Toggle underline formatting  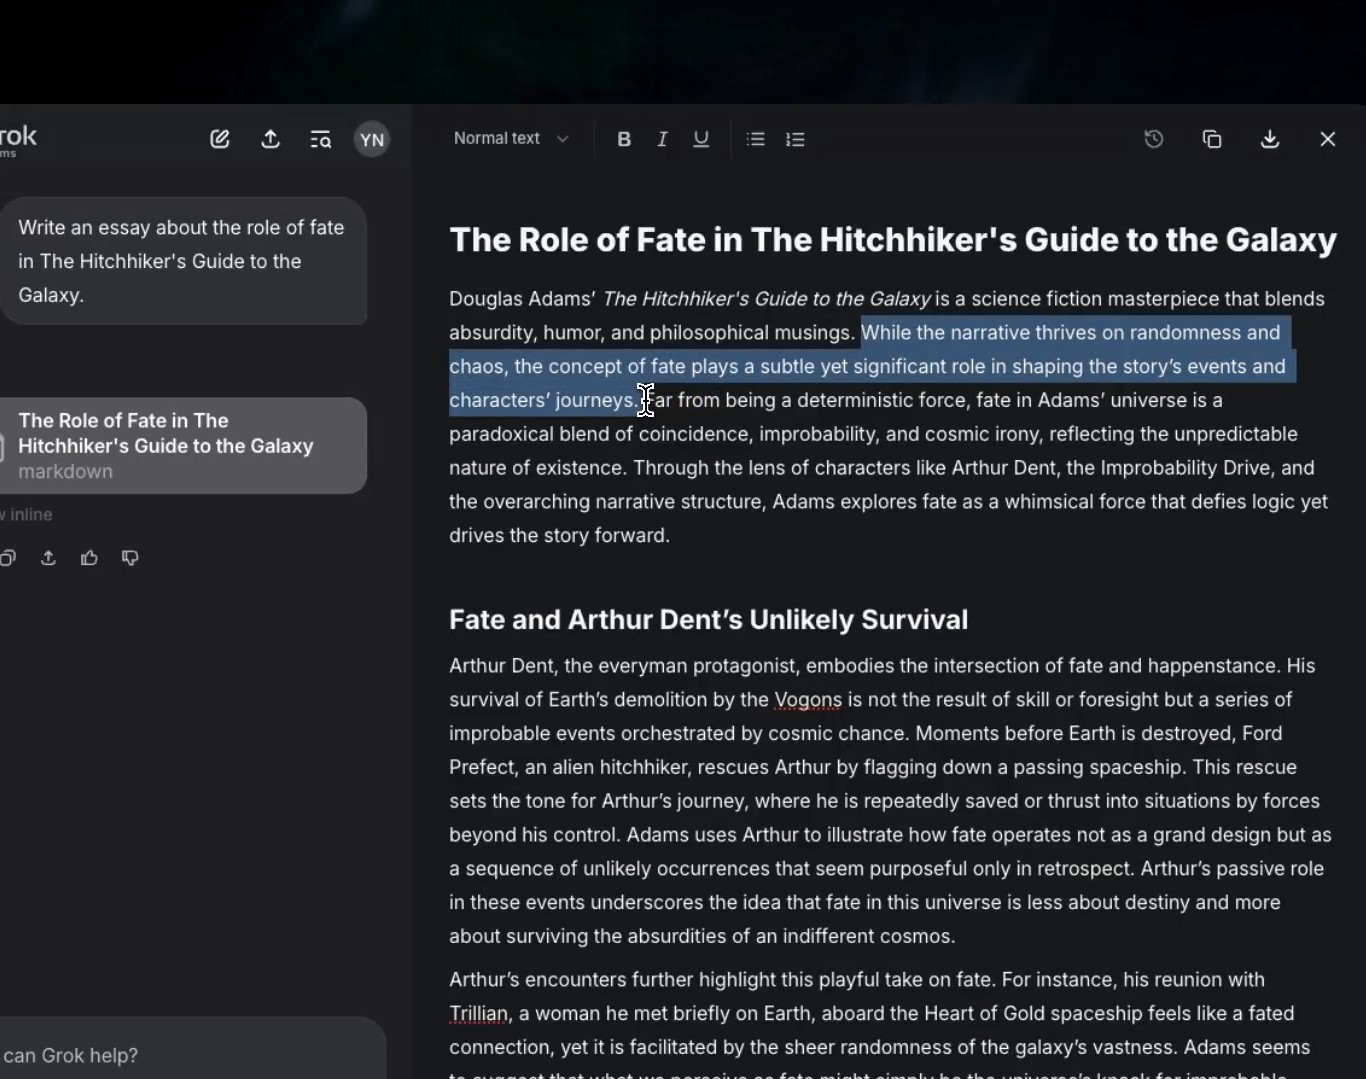tap(701, 139)
